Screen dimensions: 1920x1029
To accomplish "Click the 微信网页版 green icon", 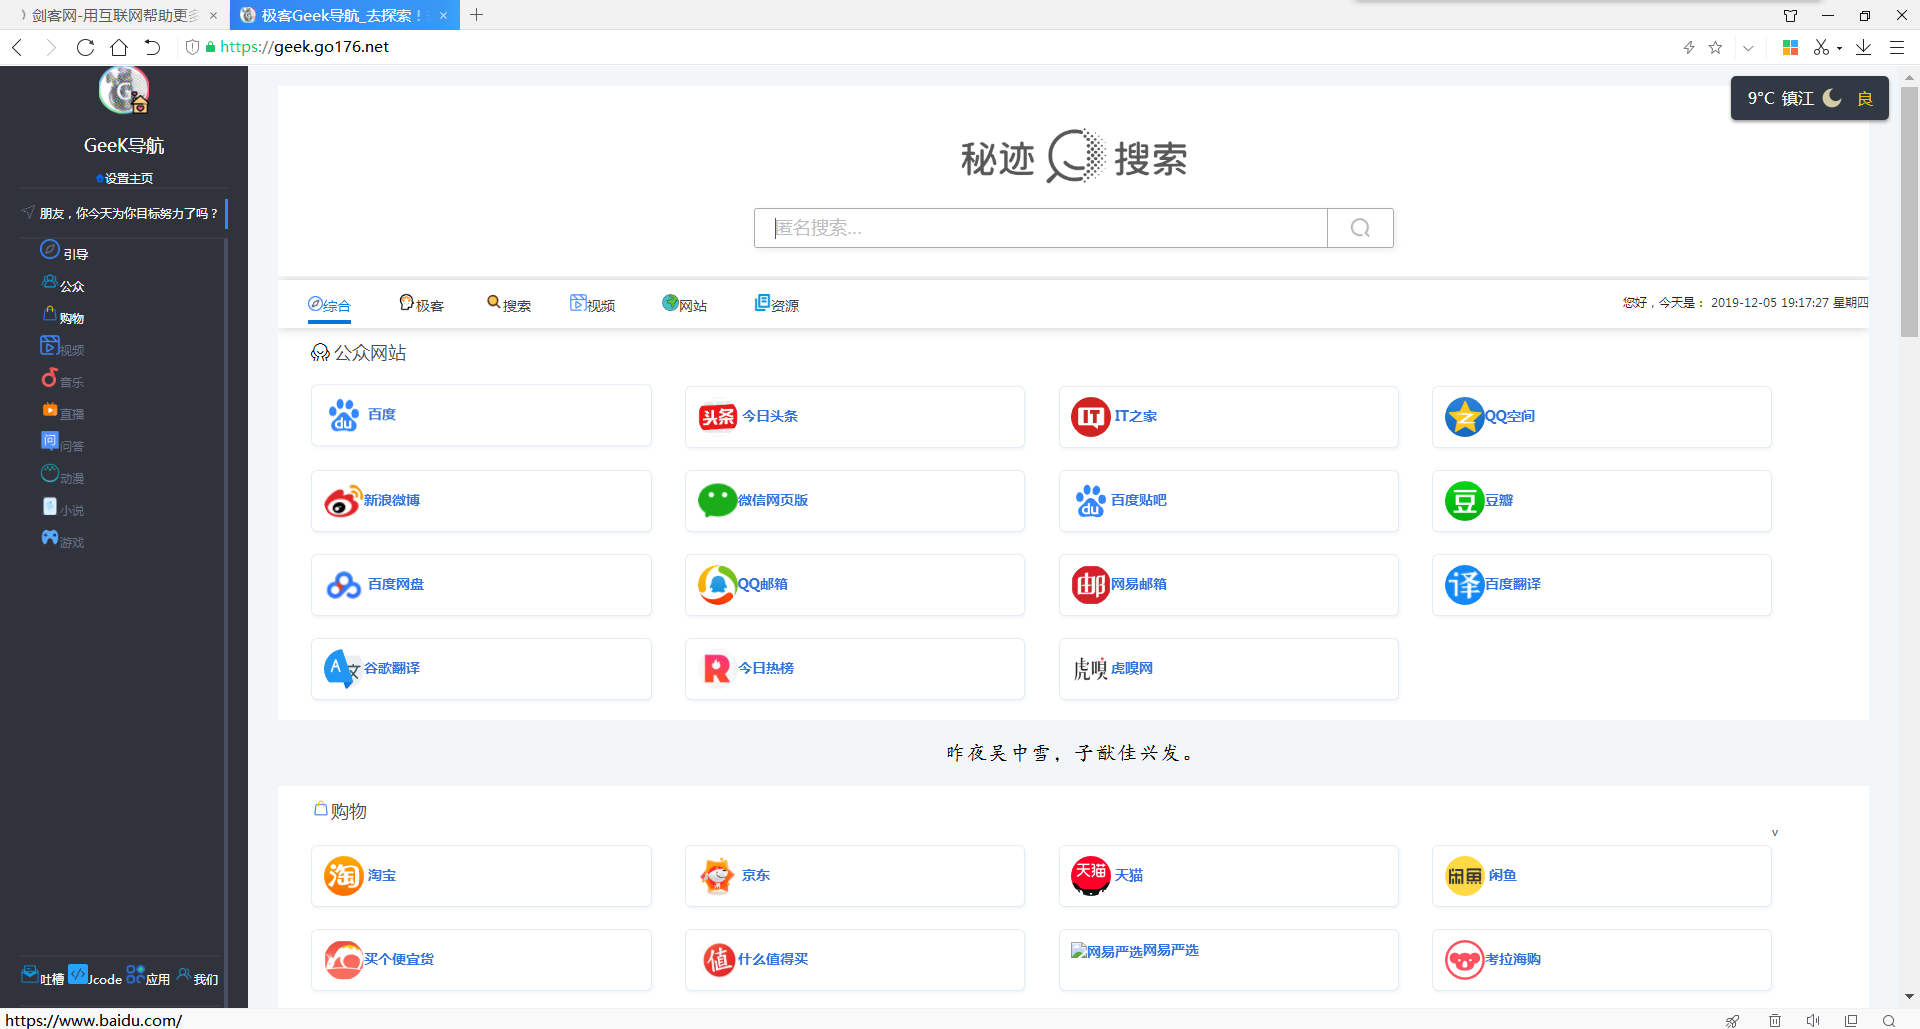I will click(717, 500).
